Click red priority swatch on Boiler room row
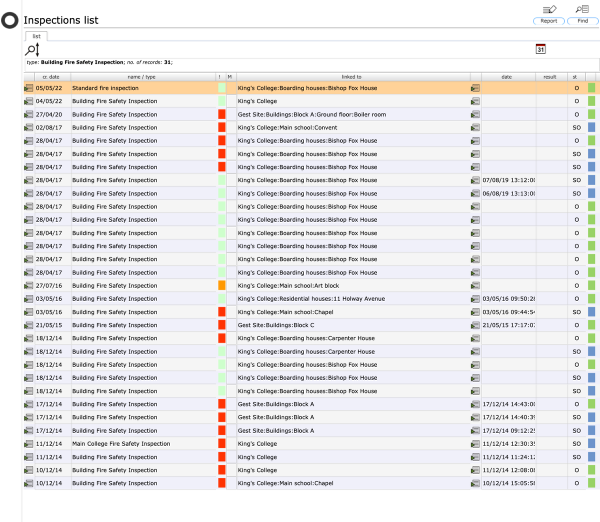 [x=222, y=115]
